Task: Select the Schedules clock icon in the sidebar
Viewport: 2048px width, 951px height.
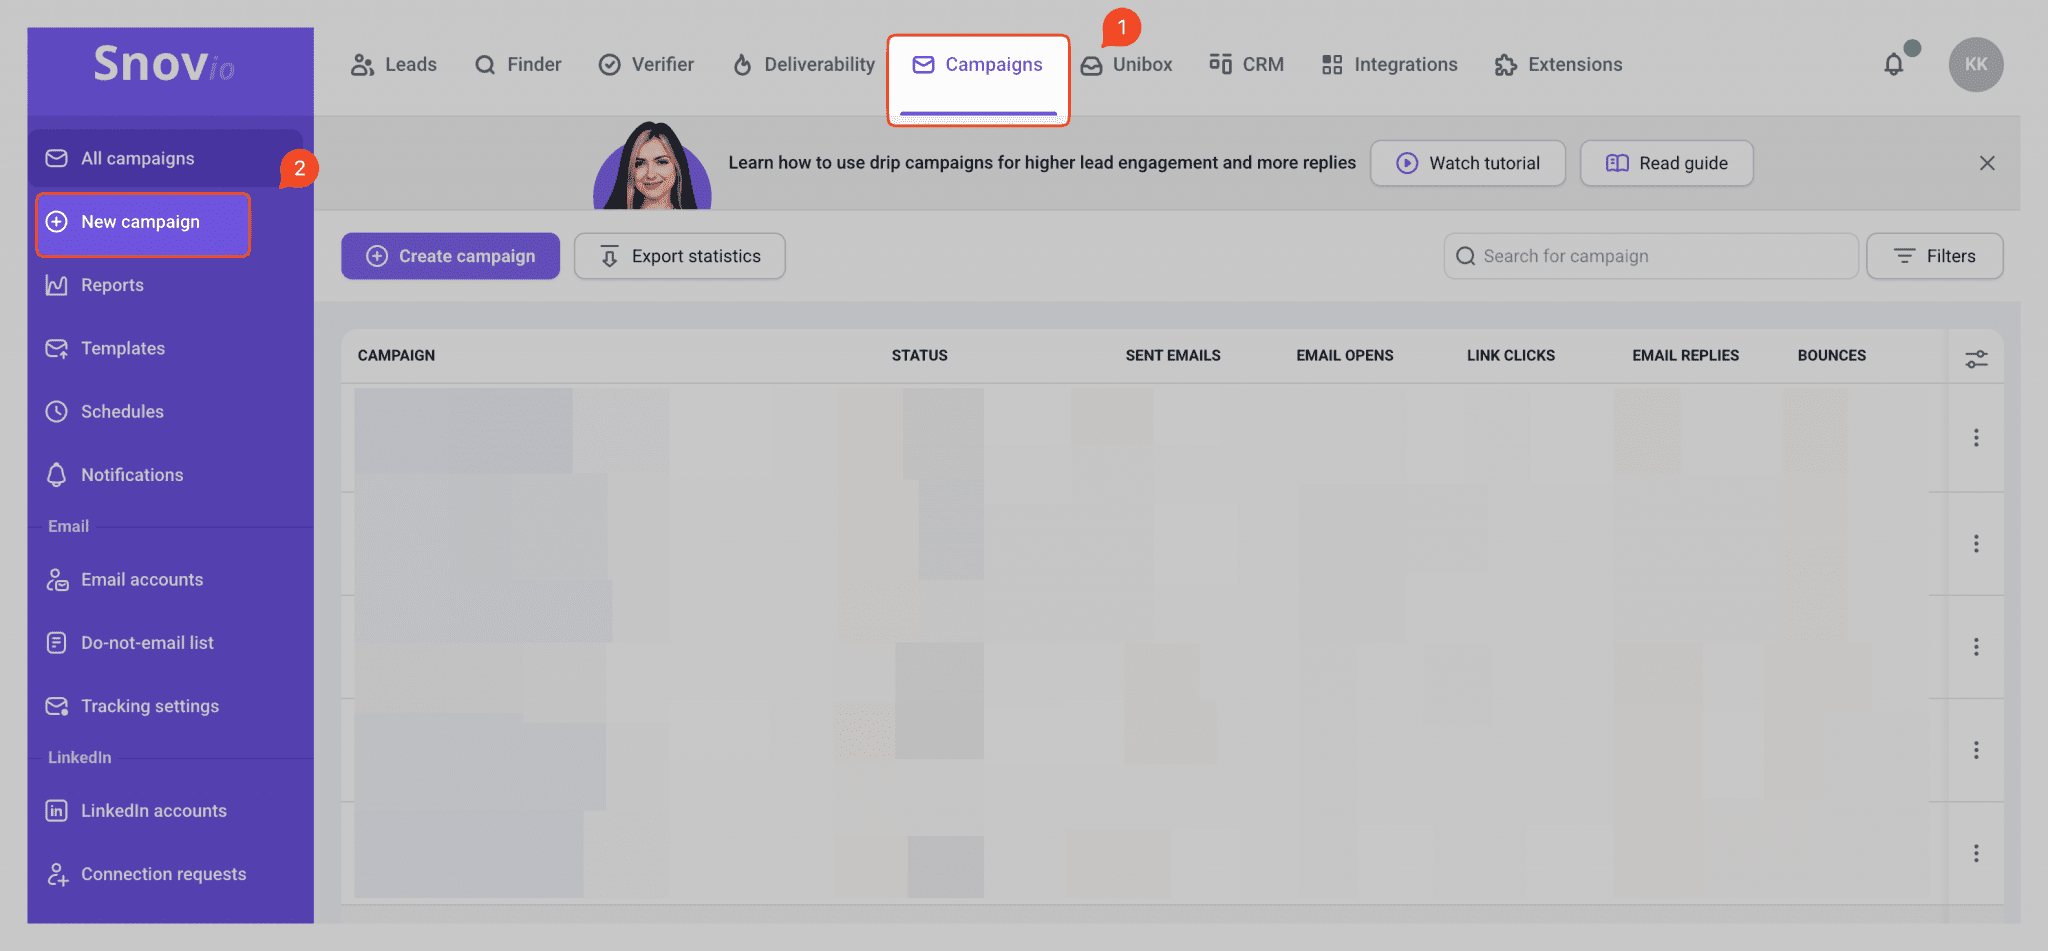Action: 57,411
